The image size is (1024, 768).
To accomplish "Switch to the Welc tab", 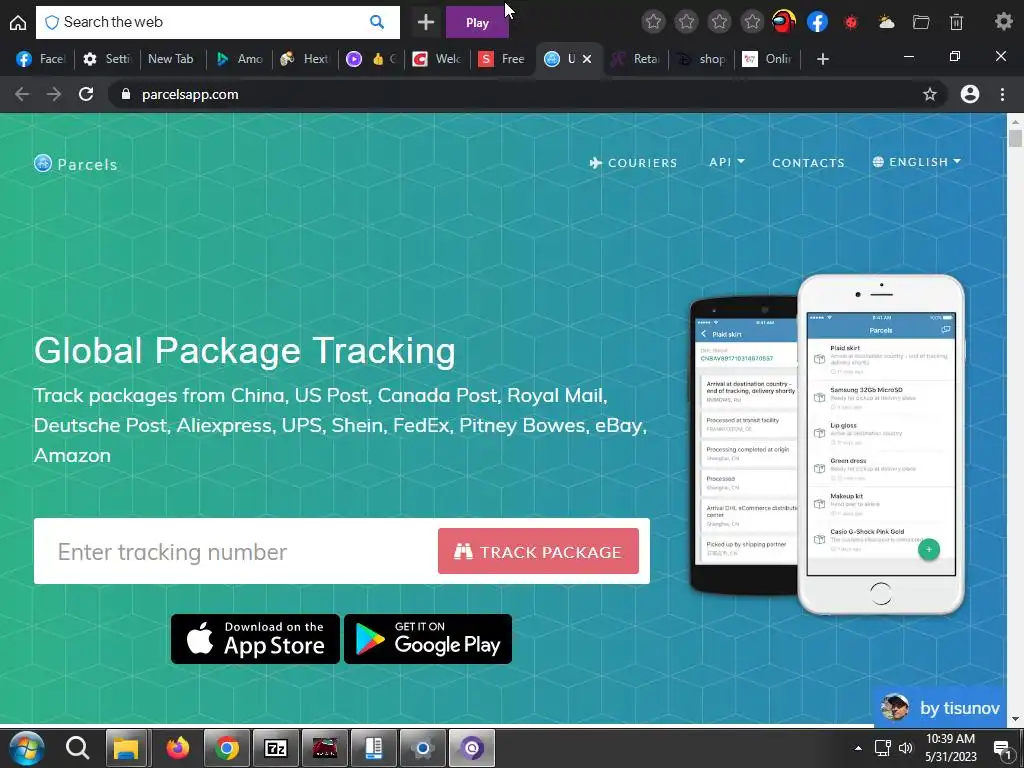I will tap(438, 59).
